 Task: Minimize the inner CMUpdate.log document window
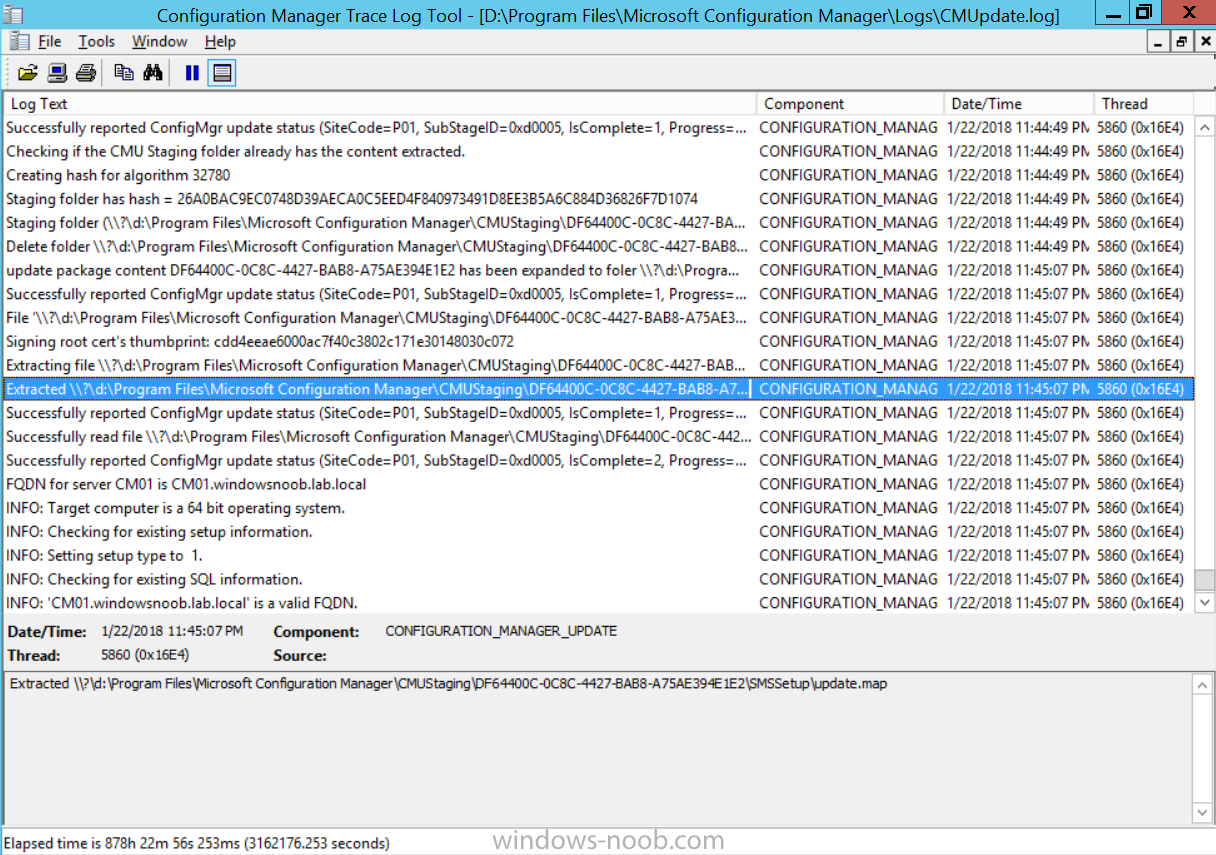(1159, 42)
